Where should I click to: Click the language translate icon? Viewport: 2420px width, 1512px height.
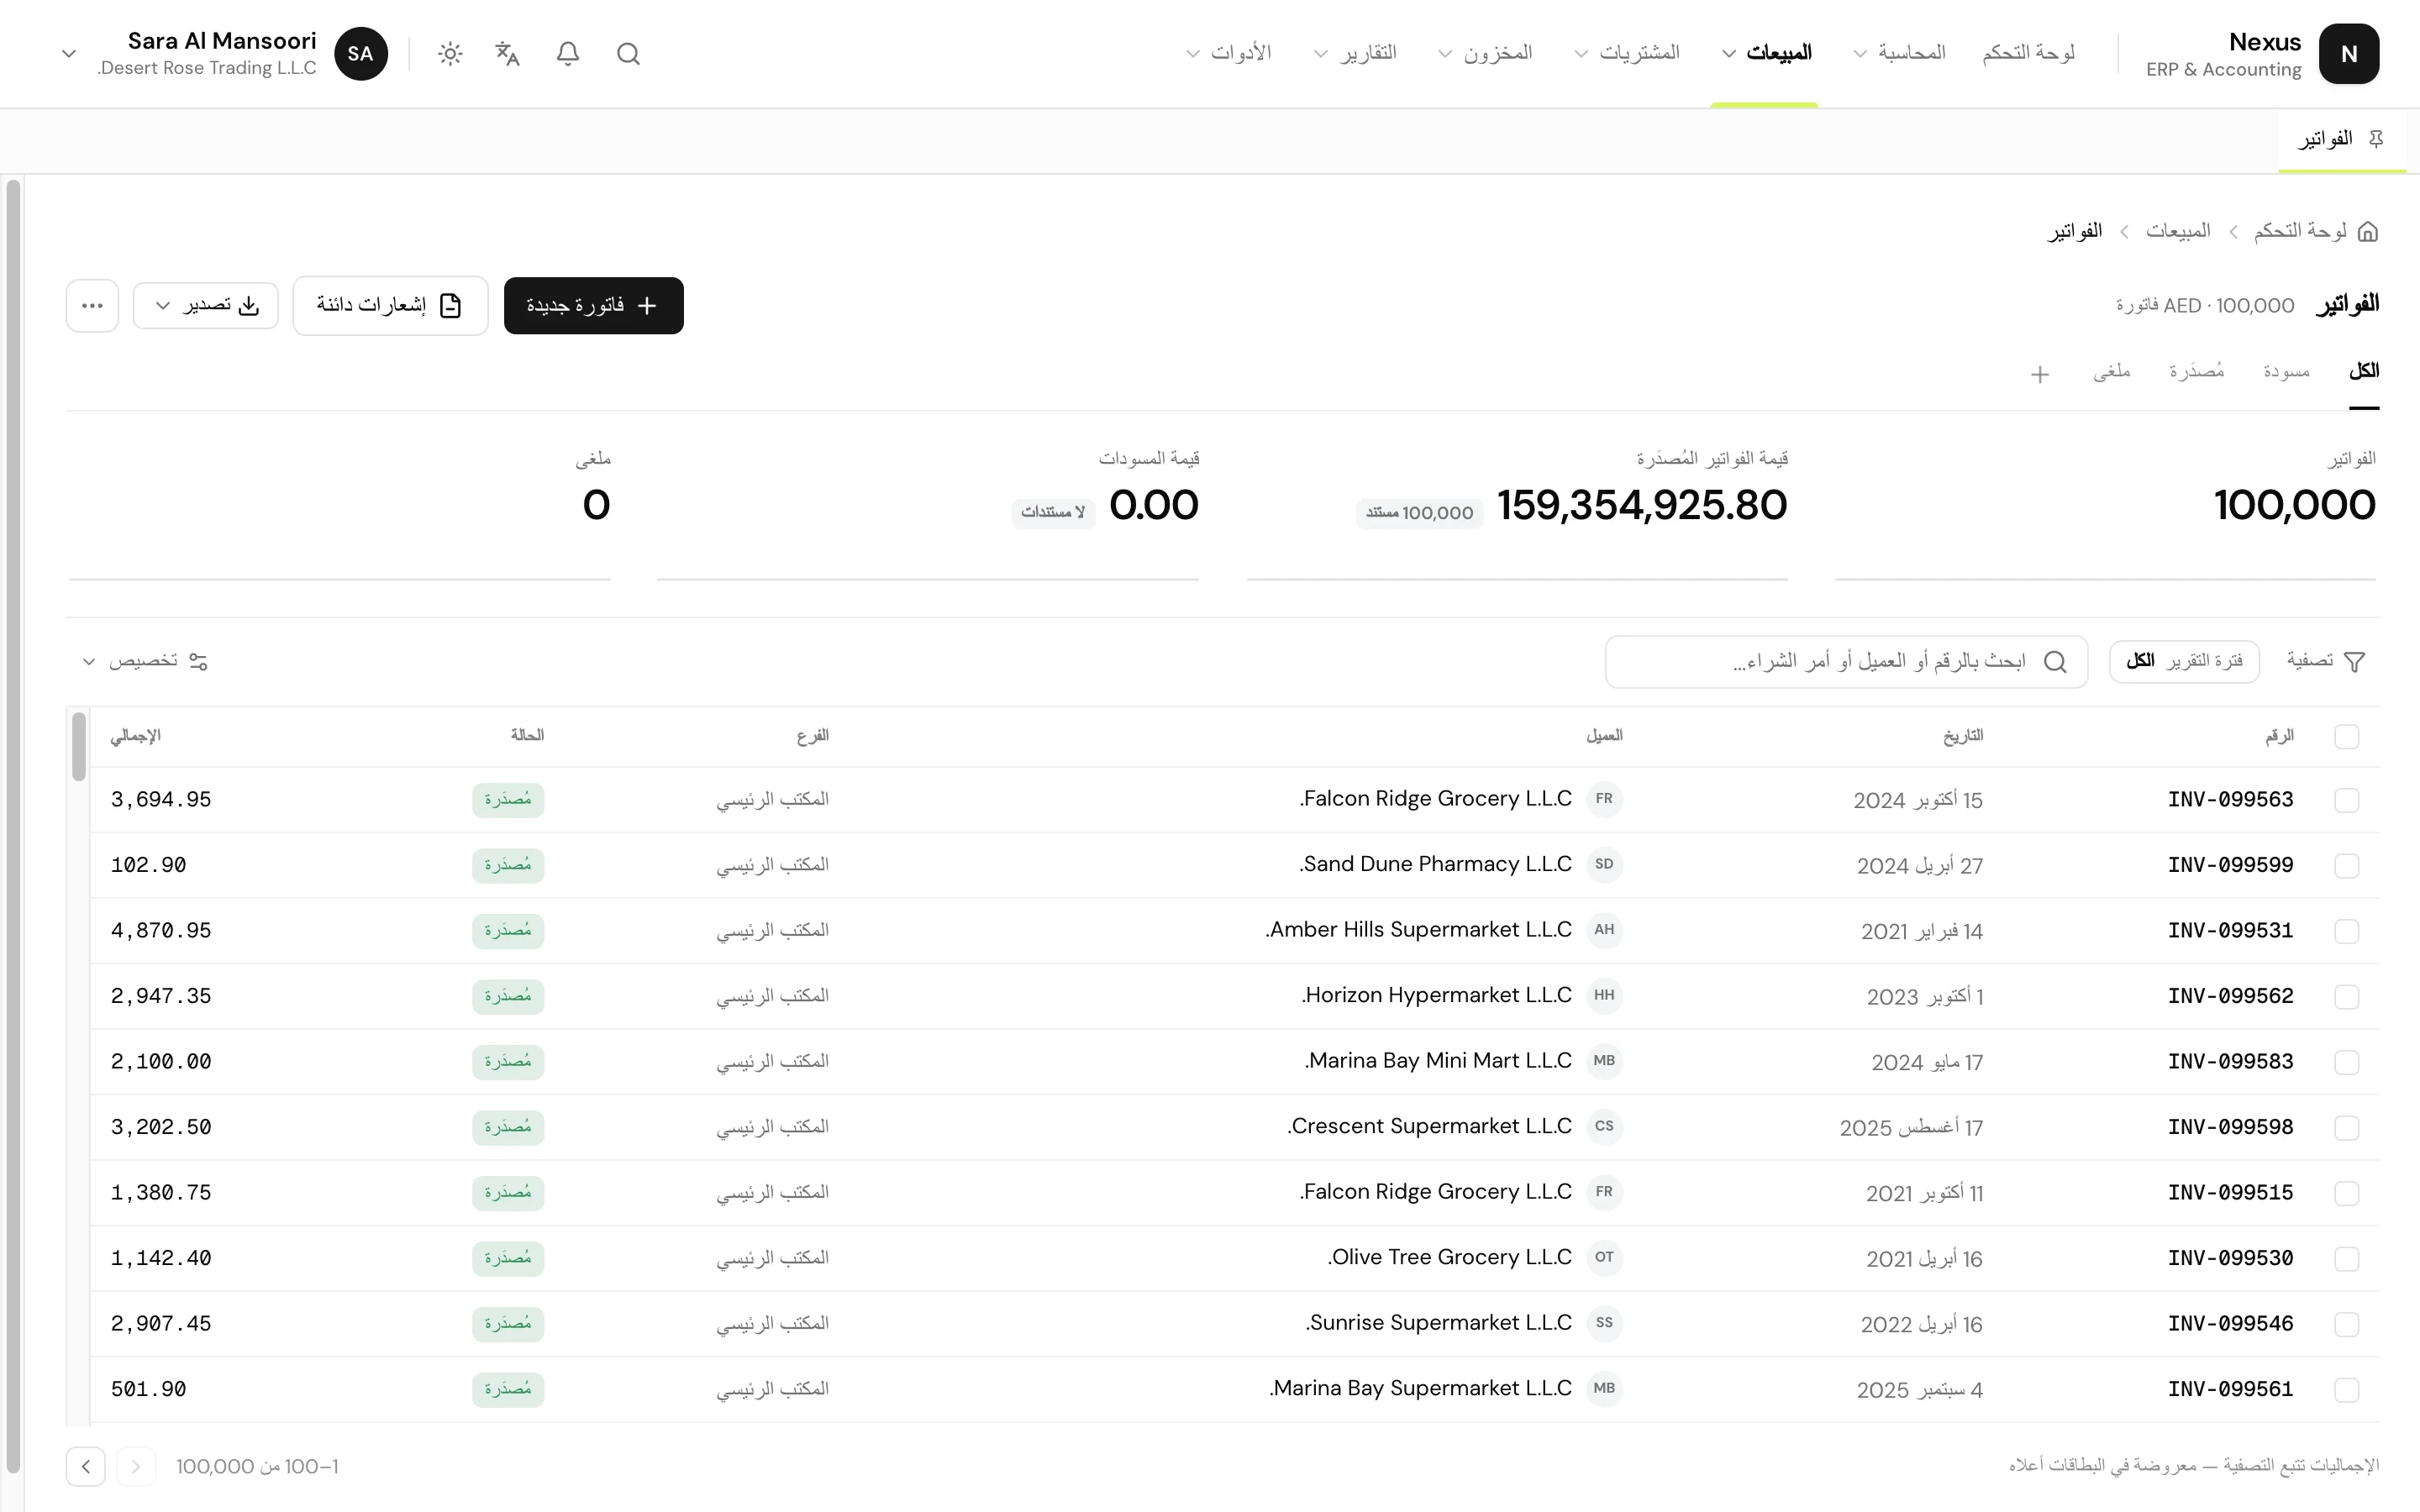pyautogui.click(x=508, y=54)
